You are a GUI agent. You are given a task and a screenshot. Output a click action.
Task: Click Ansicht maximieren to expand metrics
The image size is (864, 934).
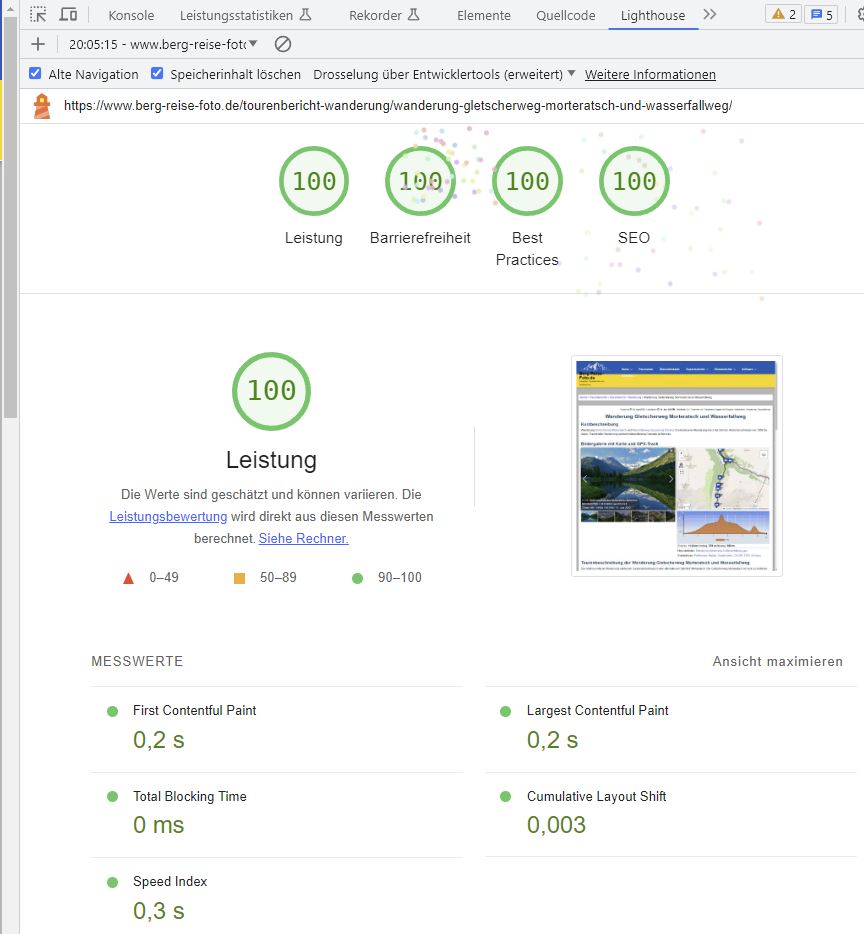tap(778, 661)
